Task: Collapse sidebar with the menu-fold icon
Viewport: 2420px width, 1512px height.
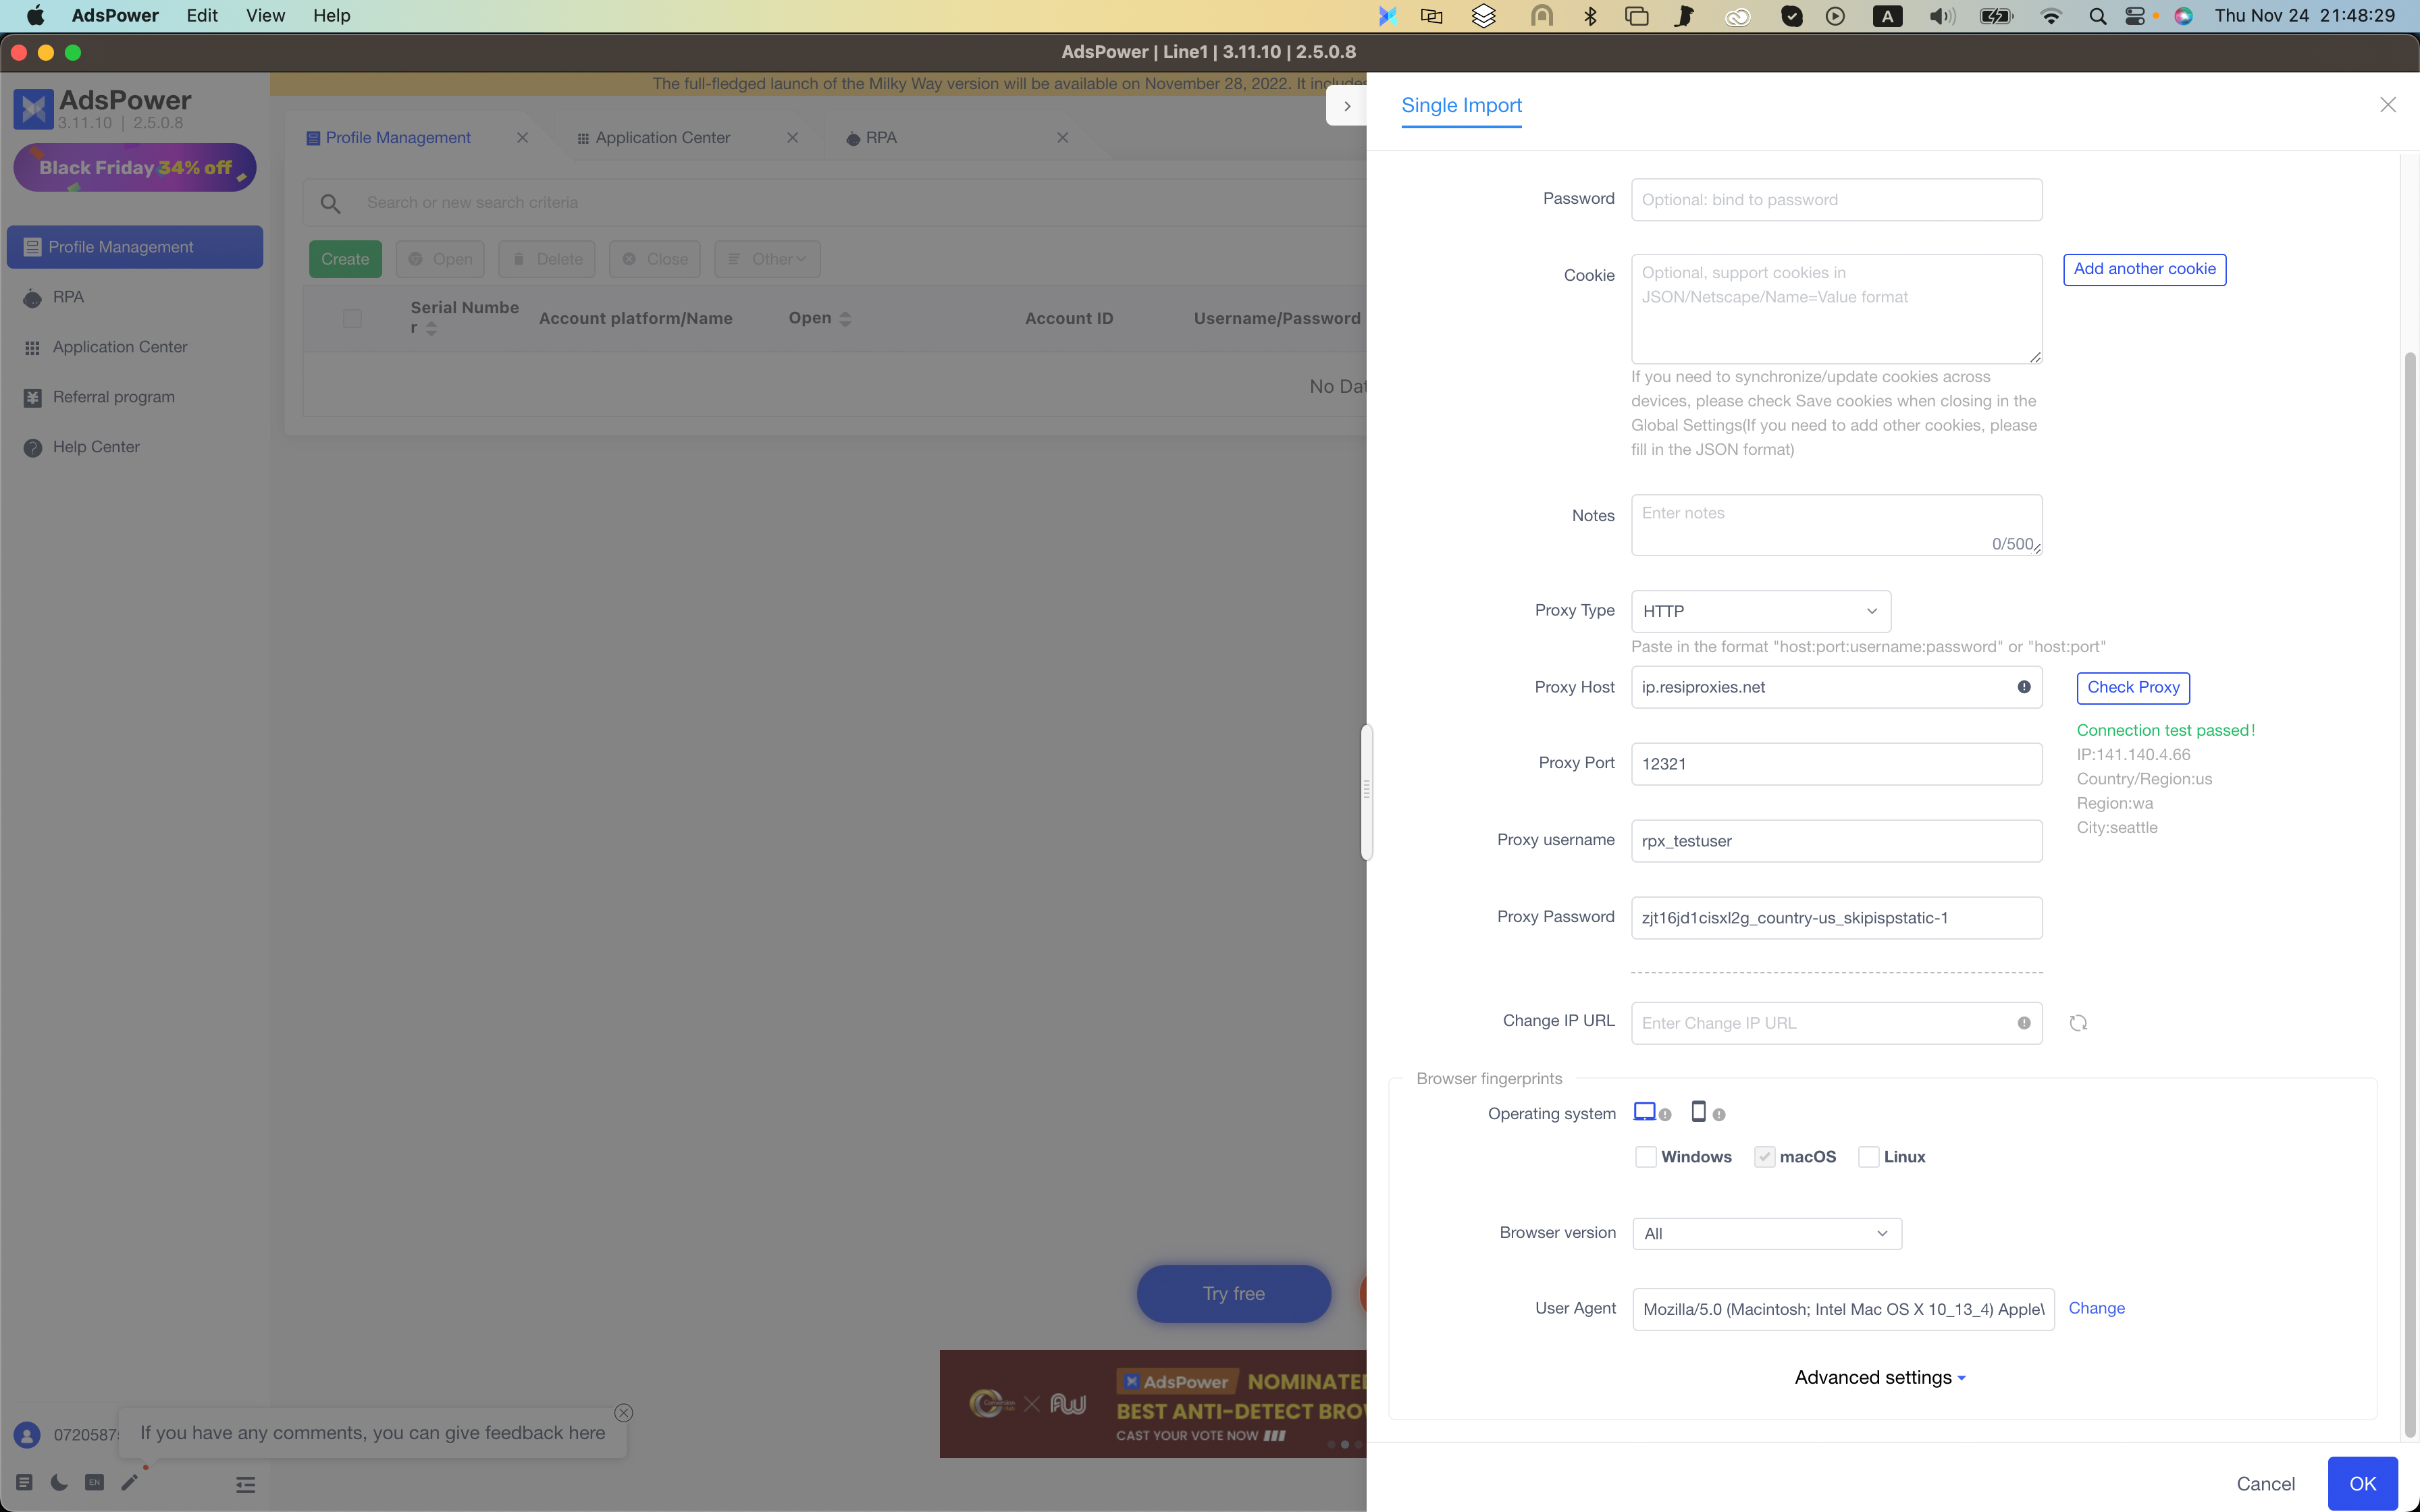Action: (245, 1484)
